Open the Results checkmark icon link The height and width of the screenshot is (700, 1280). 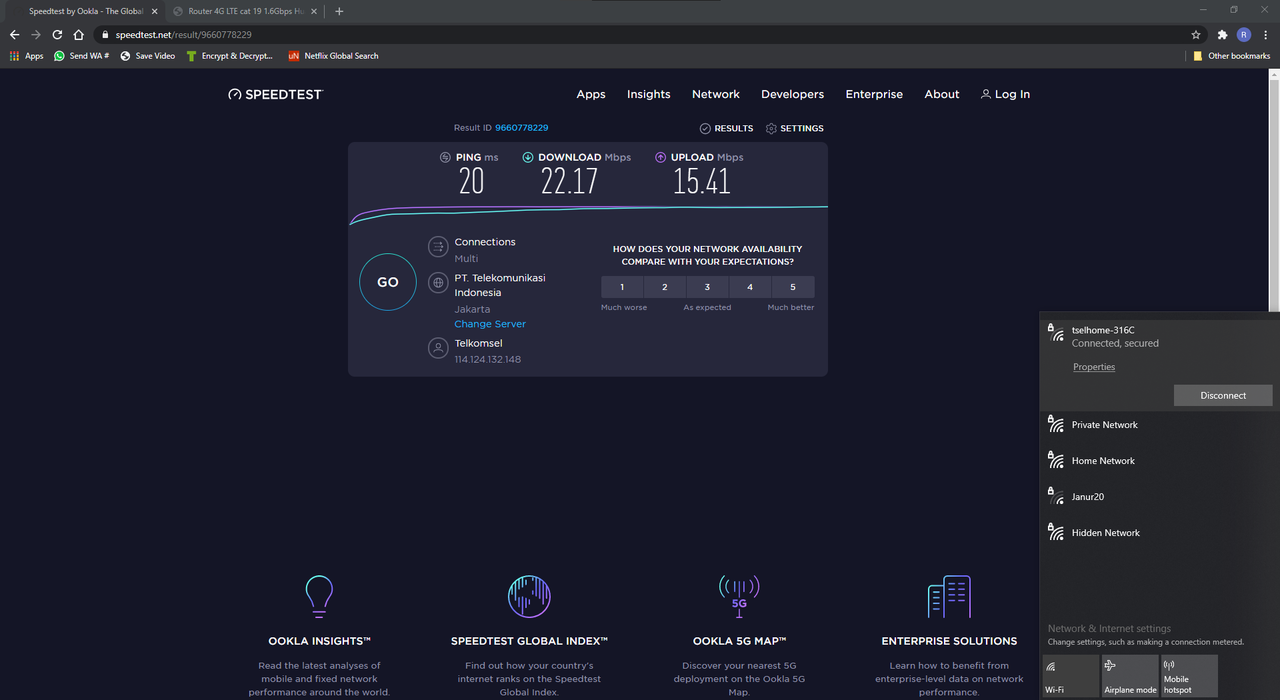click(705, 128)
